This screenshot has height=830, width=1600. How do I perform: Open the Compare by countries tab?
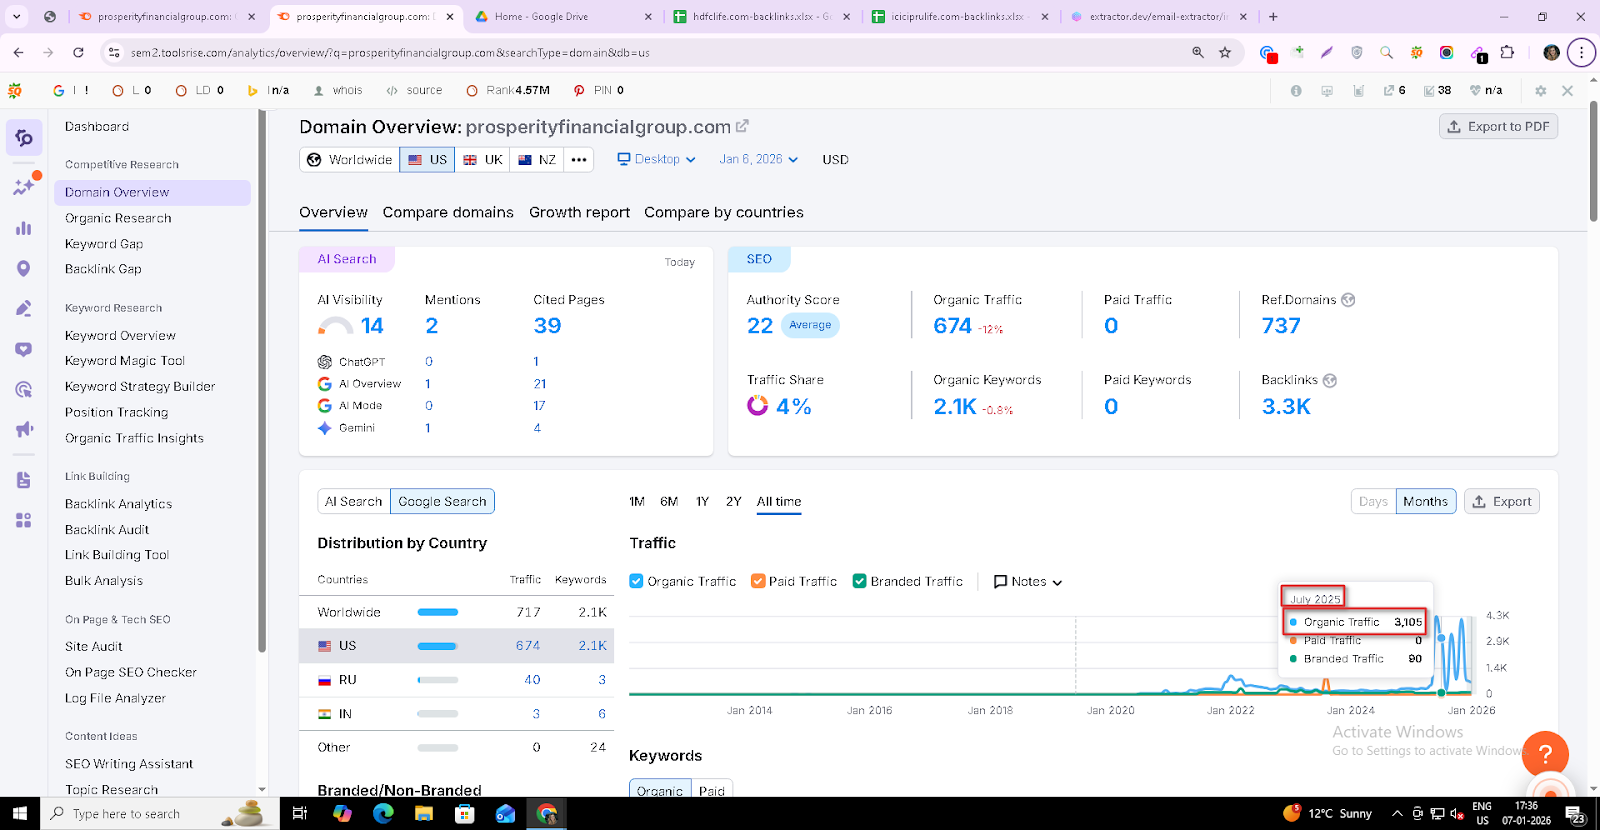coord(724,212)
